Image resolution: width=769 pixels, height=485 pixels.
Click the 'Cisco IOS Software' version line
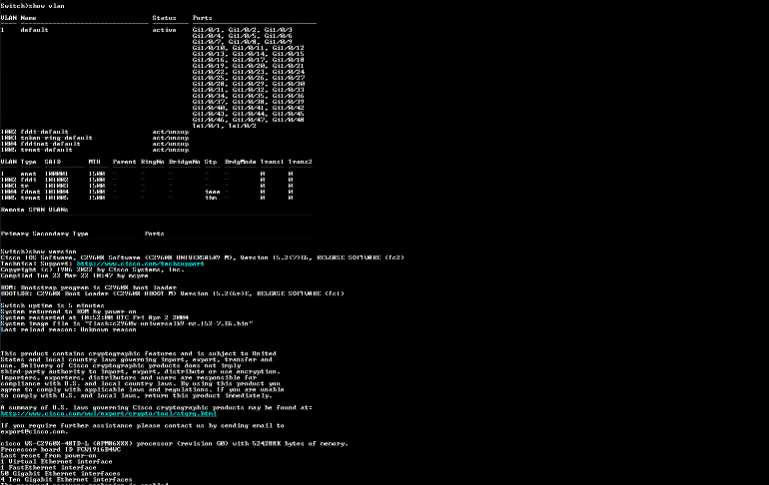point(203,258)
